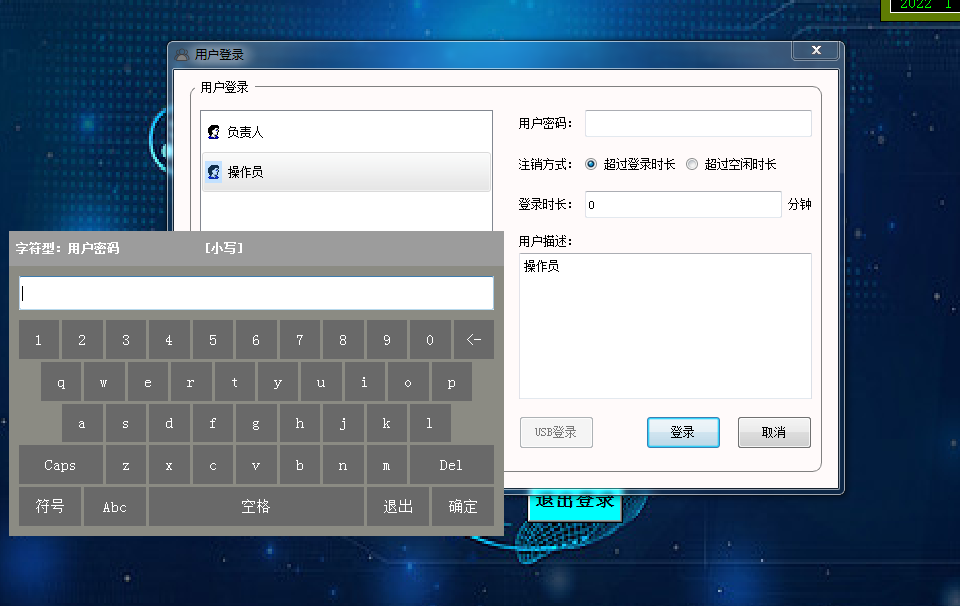The height and width of the screenshot is (606, 960).
Task: Tap the 空格 space key
Action: [256, 506]
